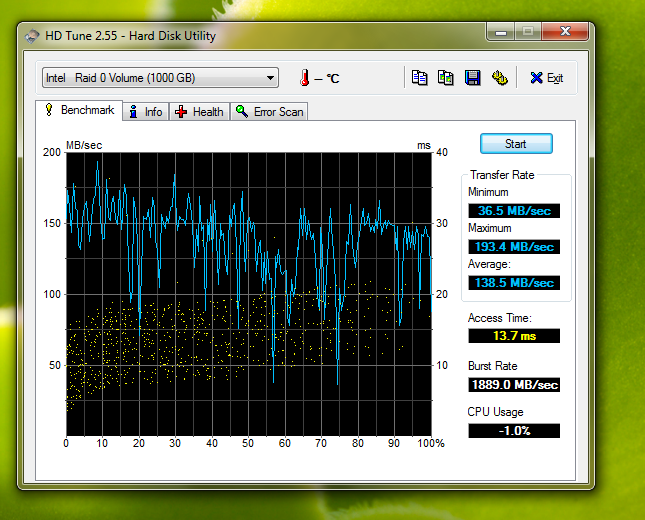Click the HD Tune title bar icon
This screenshot has width=645, height=520.
click(33, 37)
